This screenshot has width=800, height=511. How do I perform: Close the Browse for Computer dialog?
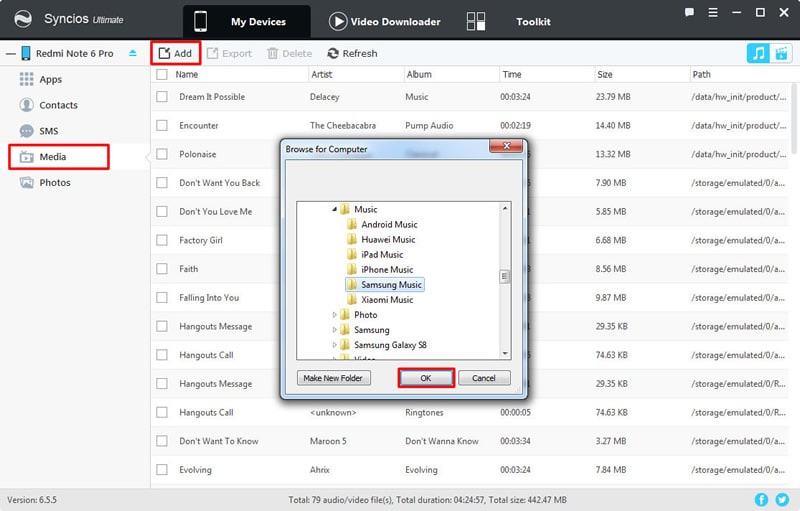pyautogui.click(x=506, y=146)
